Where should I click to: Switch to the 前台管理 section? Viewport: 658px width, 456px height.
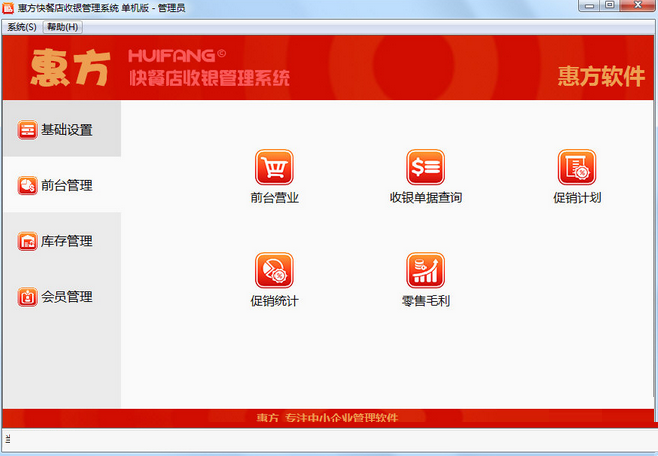62,185
